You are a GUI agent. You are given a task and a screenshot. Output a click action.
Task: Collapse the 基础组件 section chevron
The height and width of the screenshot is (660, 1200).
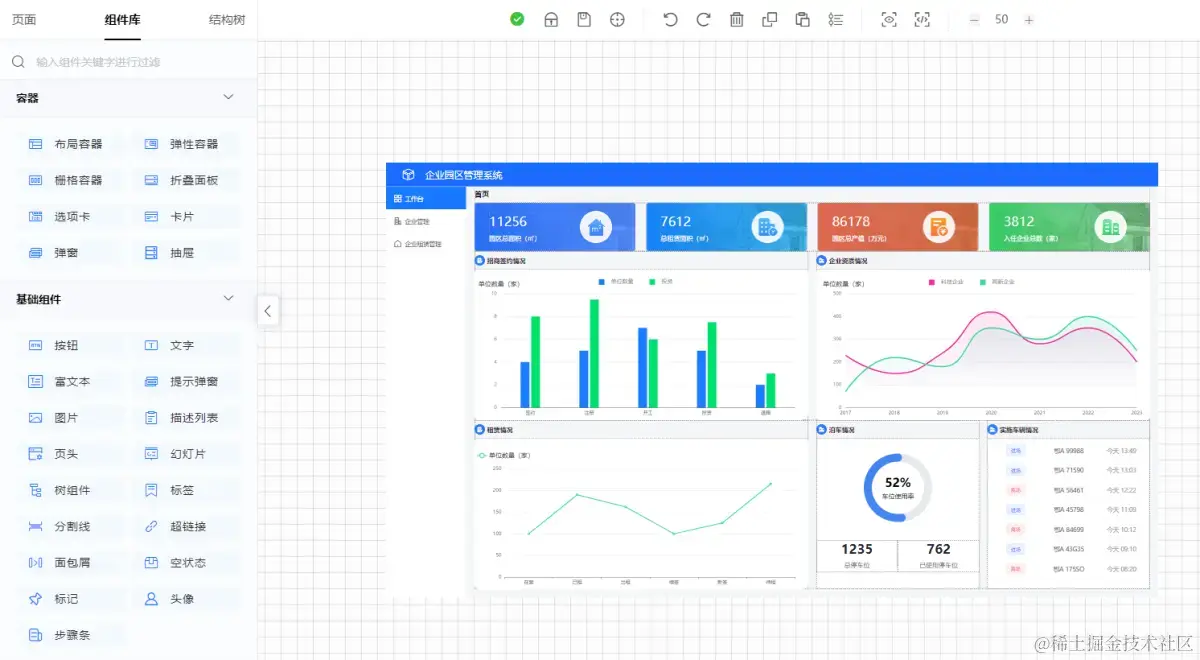point(228,298)
